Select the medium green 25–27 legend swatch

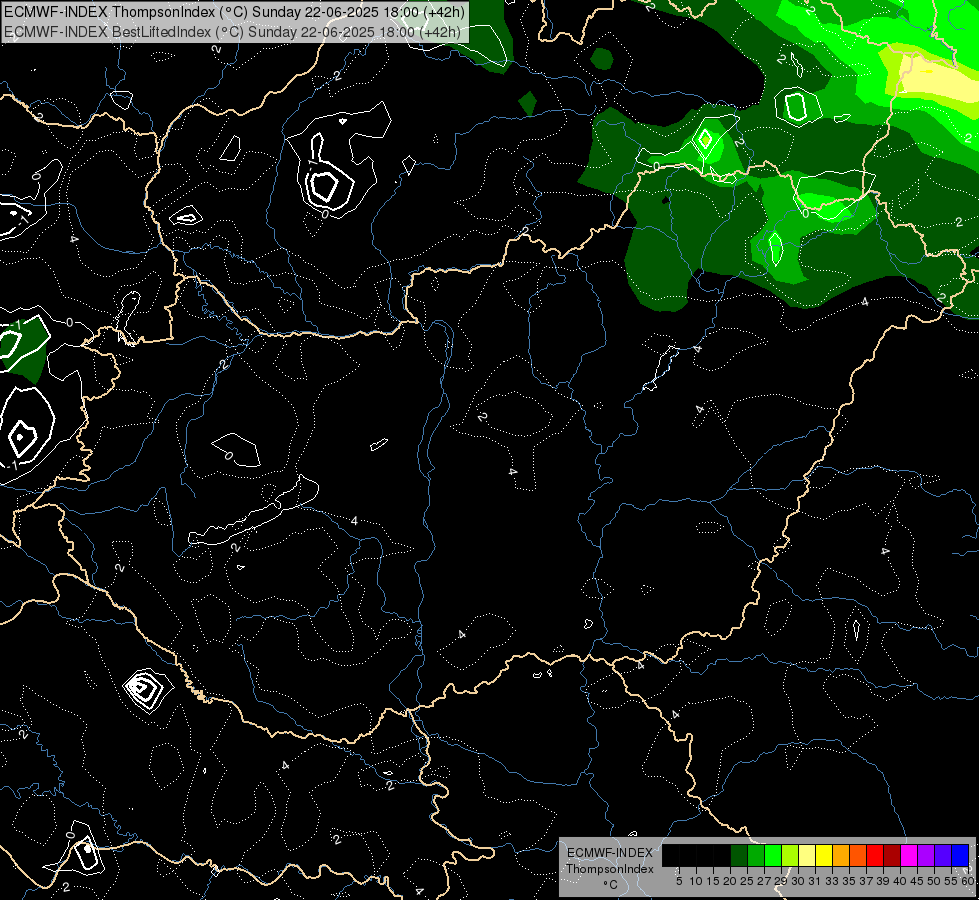pyautogui.click(x=756, y=855)
